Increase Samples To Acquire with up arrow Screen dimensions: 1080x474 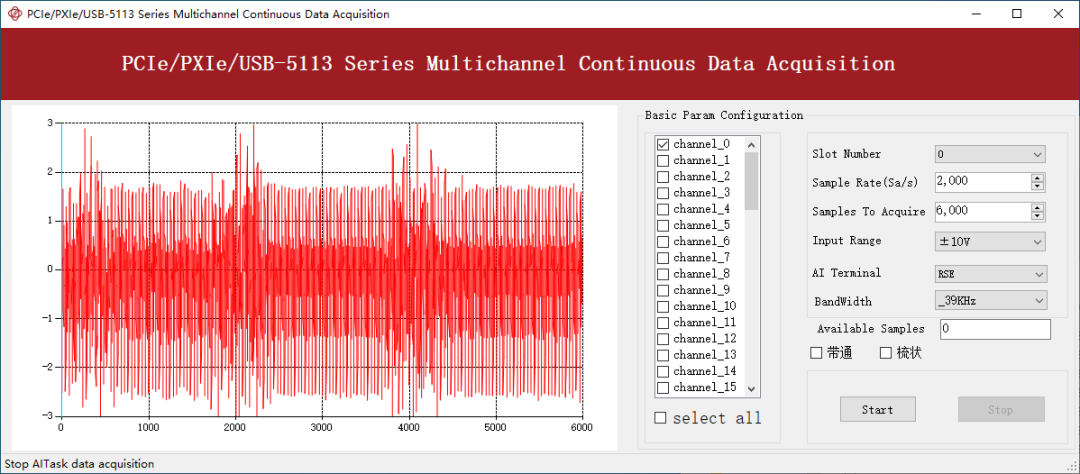coord(1038,208)
